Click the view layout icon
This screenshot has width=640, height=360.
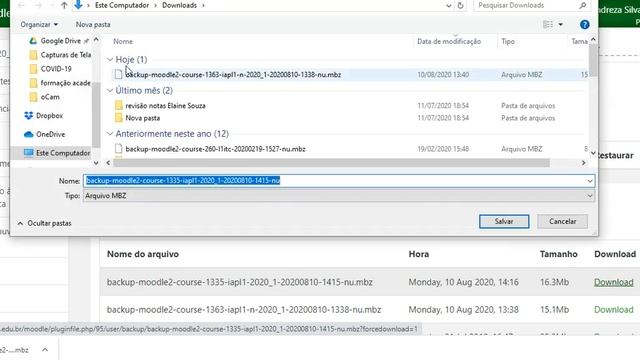coord(548,24)
